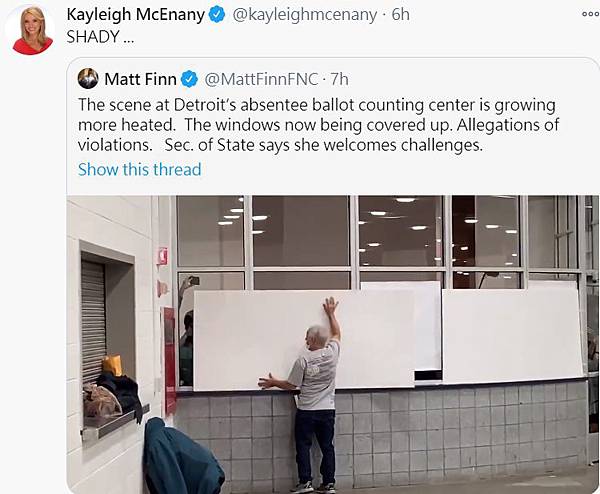
Task: Click the gray tiled wall in the video
Action: (x=450, y=430)
